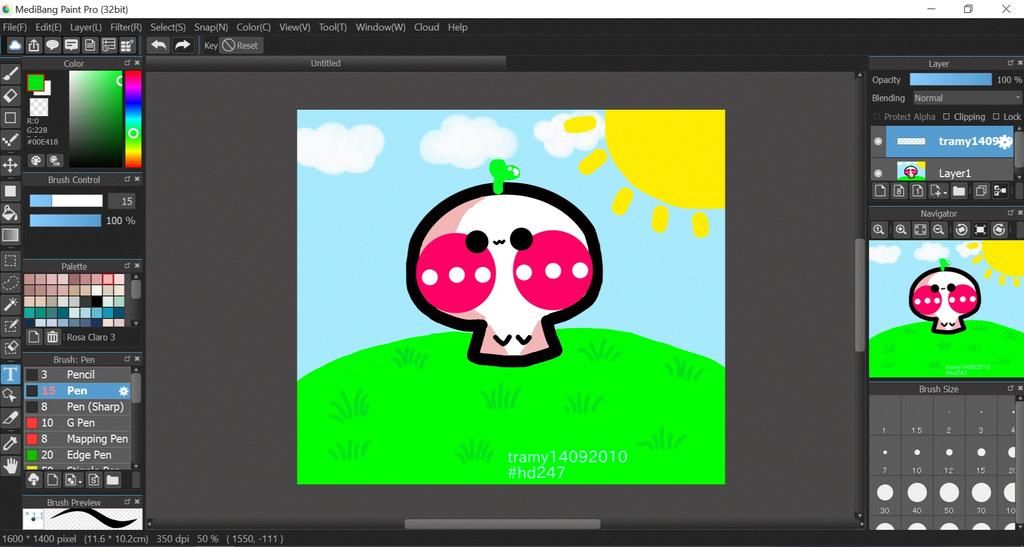Click the cloud icon in top toolbar
This screenshot has height=547, width=1024.
tap(14, 45)
